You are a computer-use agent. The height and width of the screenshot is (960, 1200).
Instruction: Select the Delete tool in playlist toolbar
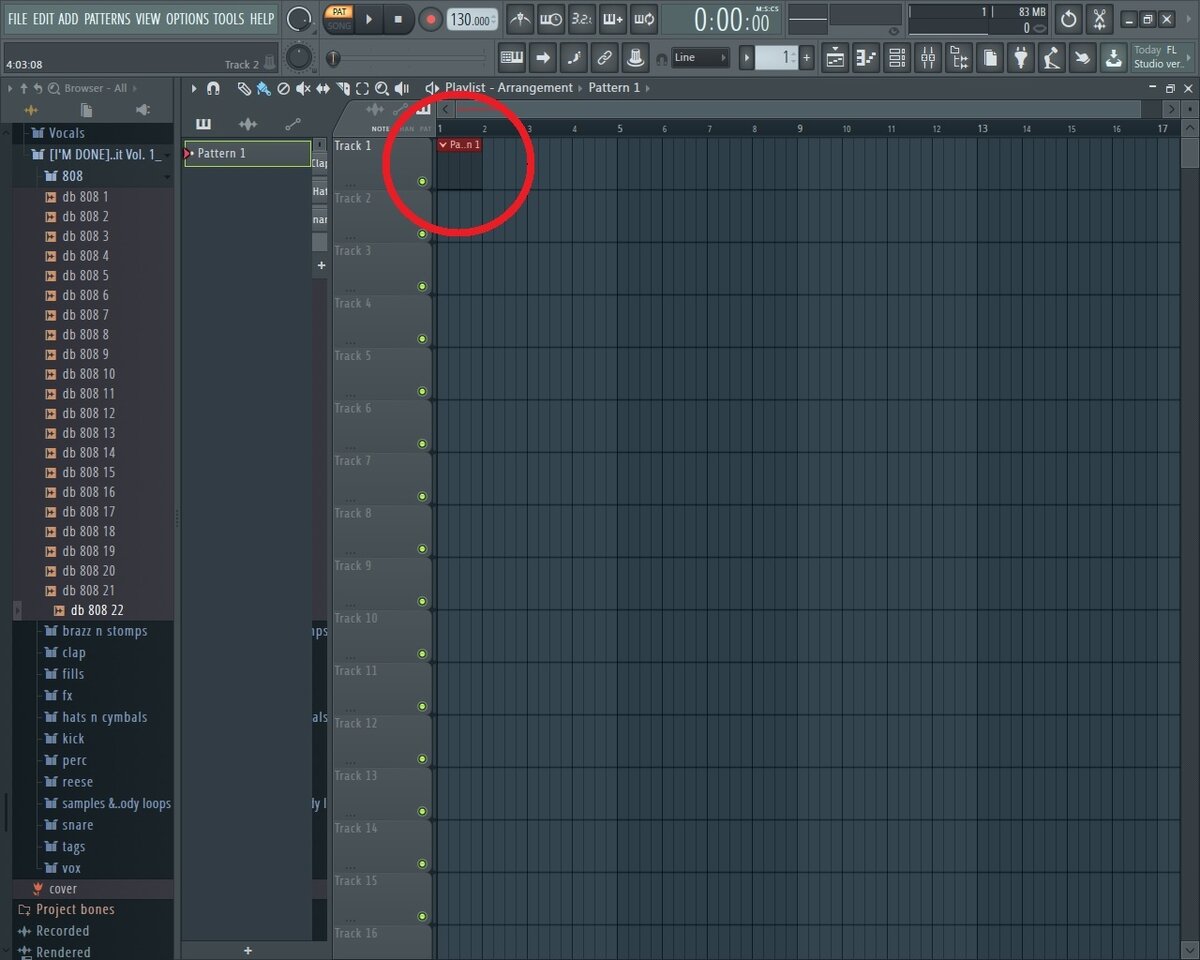pyautogui.click(x=283, y=88)
